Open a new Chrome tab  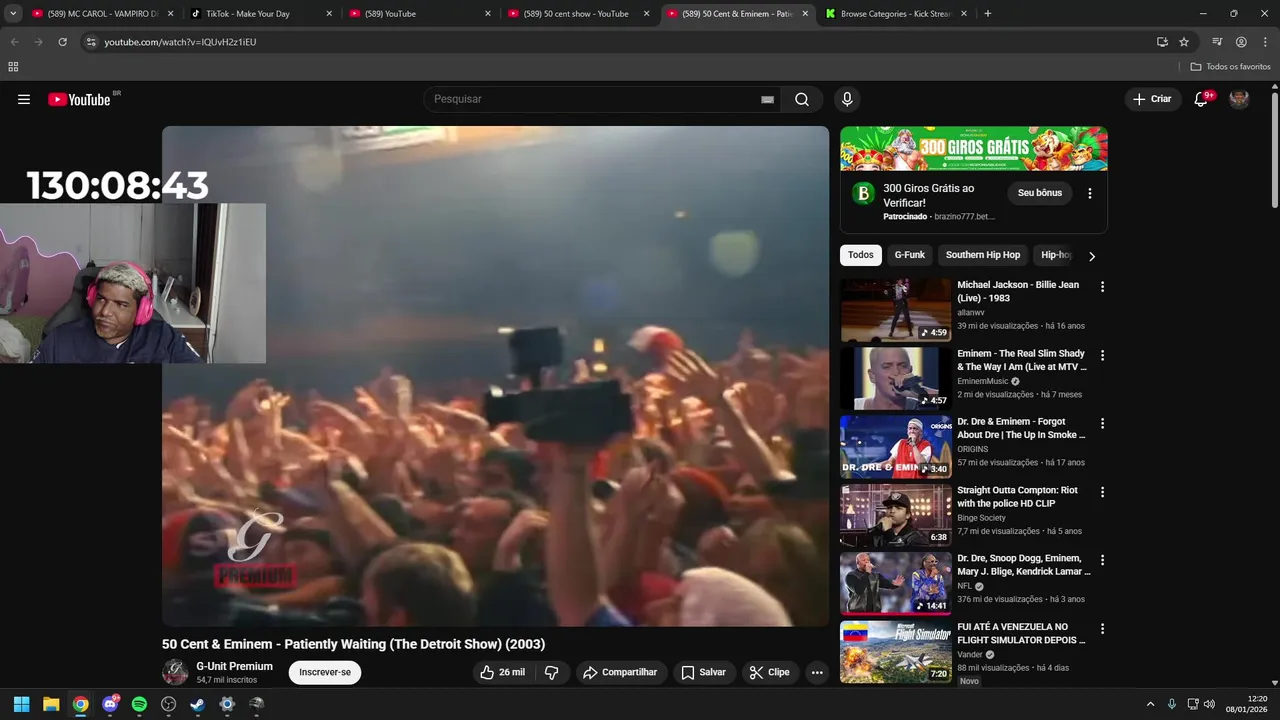(x=988, y=14)
